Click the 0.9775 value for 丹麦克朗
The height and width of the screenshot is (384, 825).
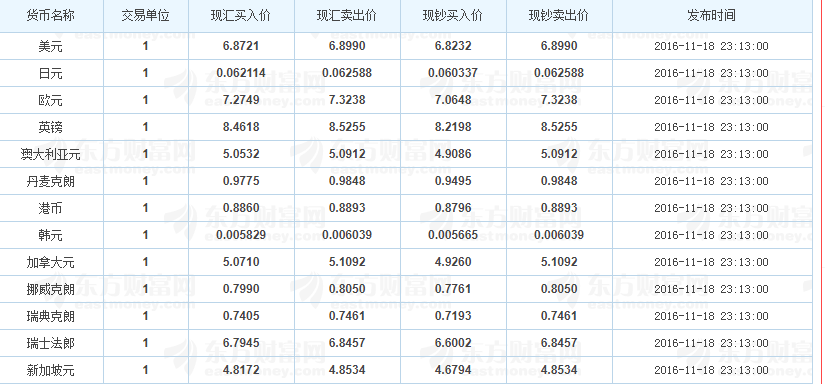[x=241, y=181]
